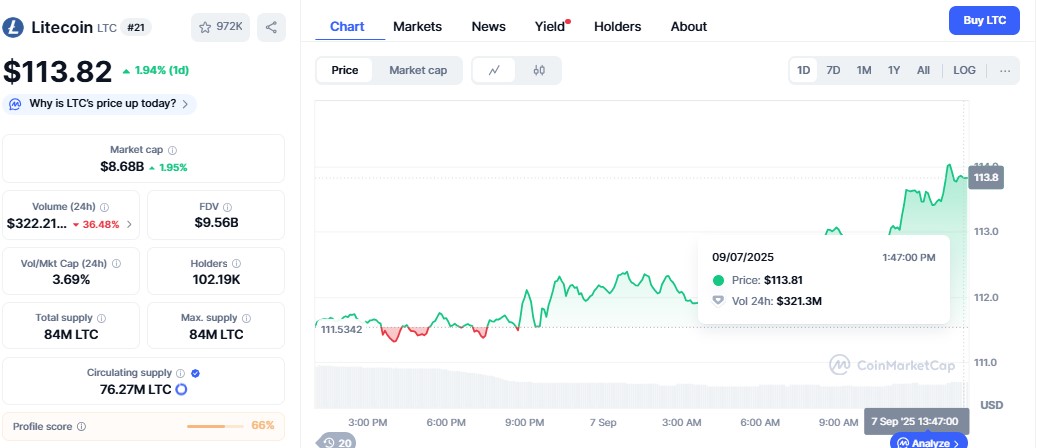Click the 36.48% volume change value
The height and width of the screenshot is (448, 1037).
point(101,224)
